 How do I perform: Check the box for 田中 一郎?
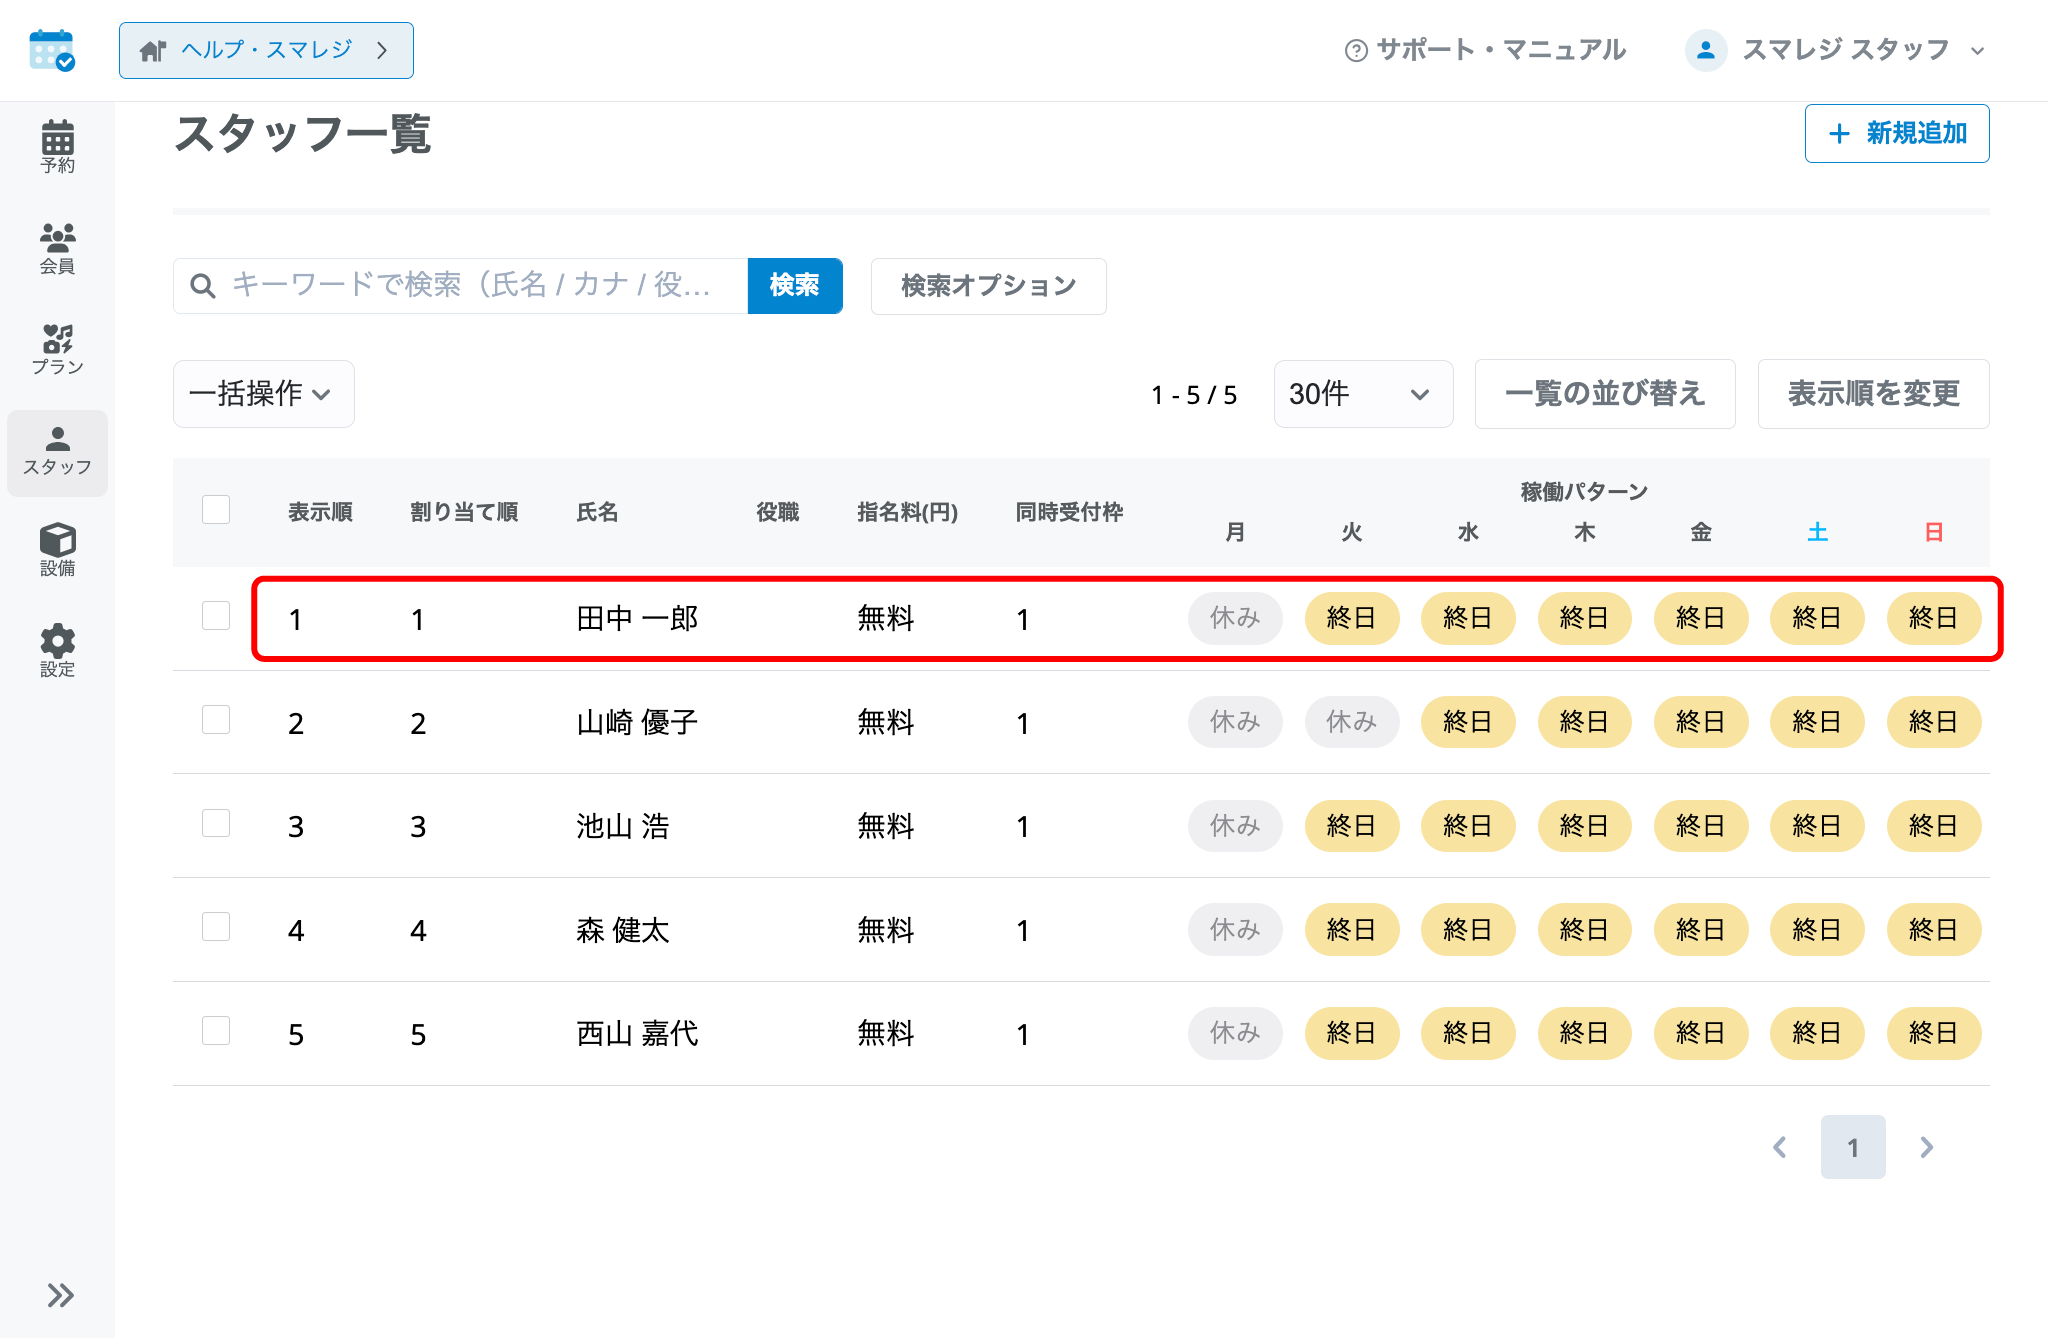pos(216,615)
